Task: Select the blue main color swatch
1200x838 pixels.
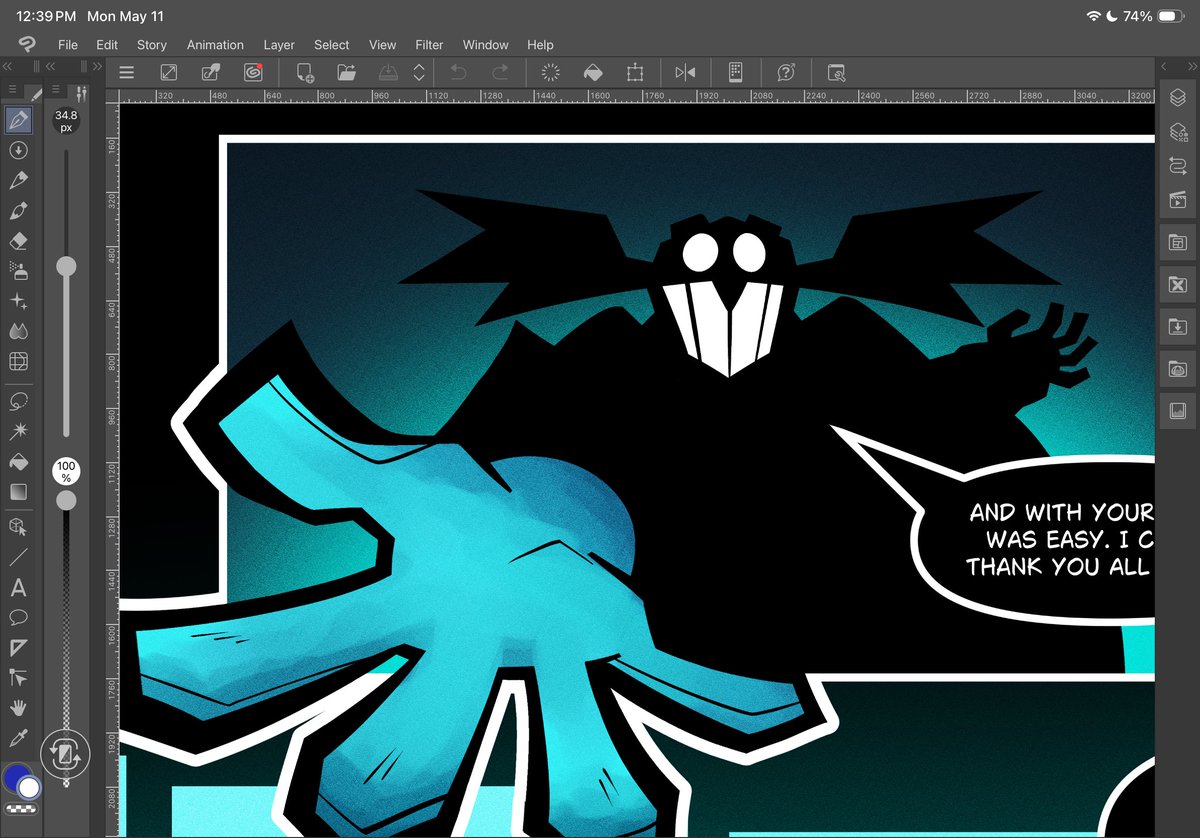Action: 15,776
